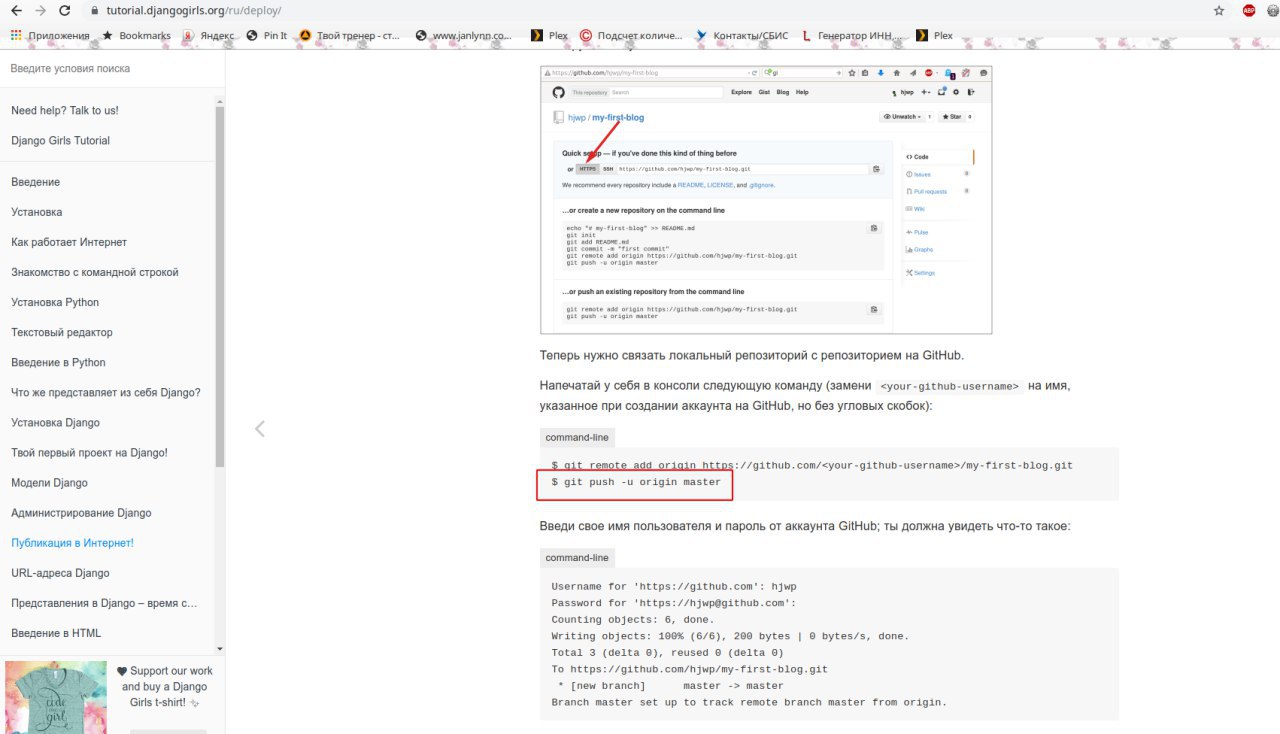
Task: Open Как работает Интернет chapter
Action: [x=69, y=242]
